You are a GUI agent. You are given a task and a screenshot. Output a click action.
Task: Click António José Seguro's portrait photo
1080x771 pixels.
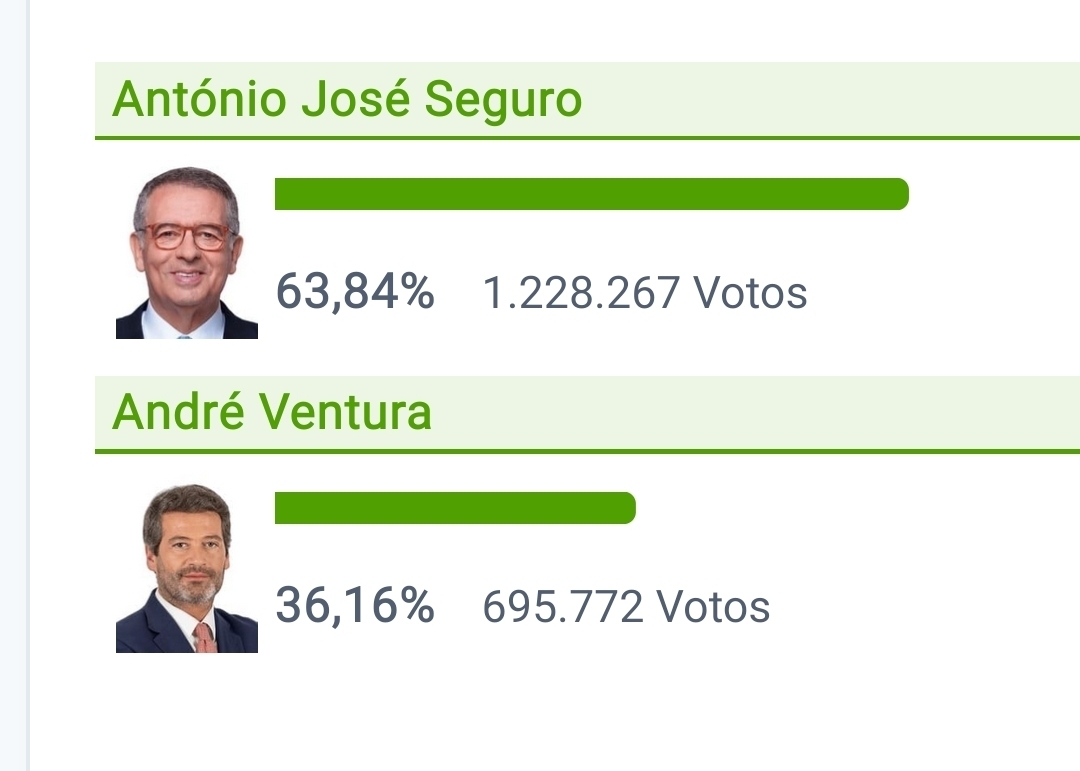(187, 253)
